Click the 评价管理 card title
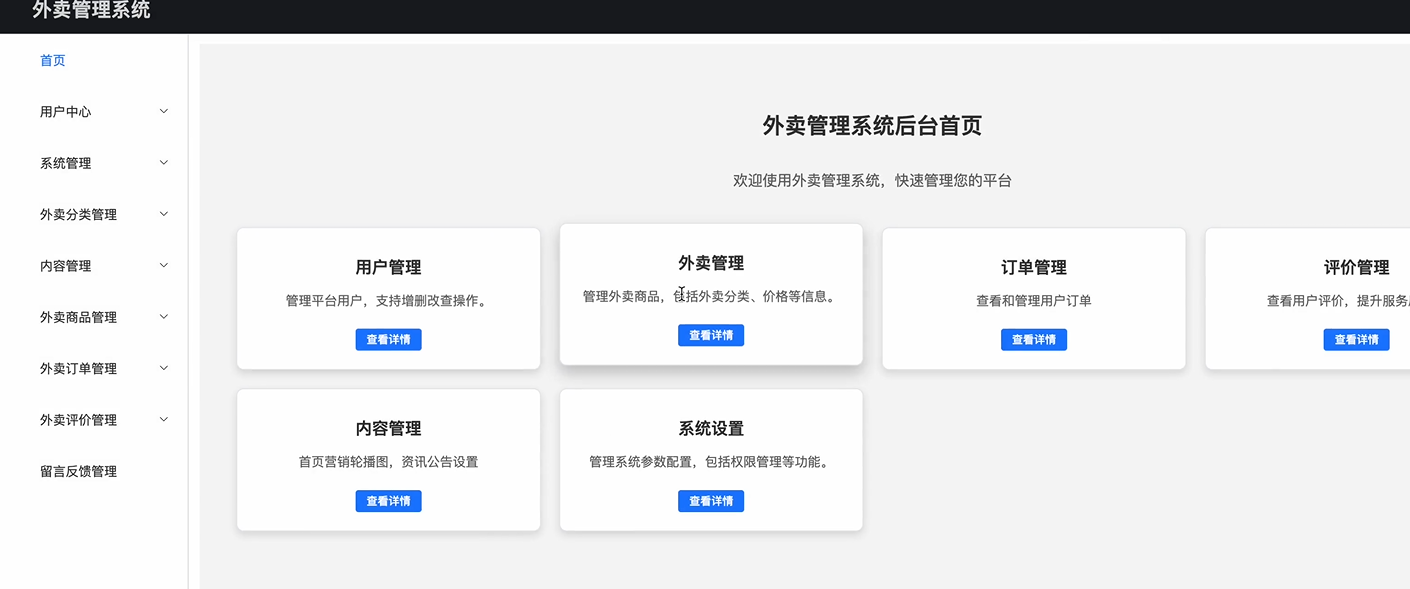1410x589 pixels. pos(1357,268)
